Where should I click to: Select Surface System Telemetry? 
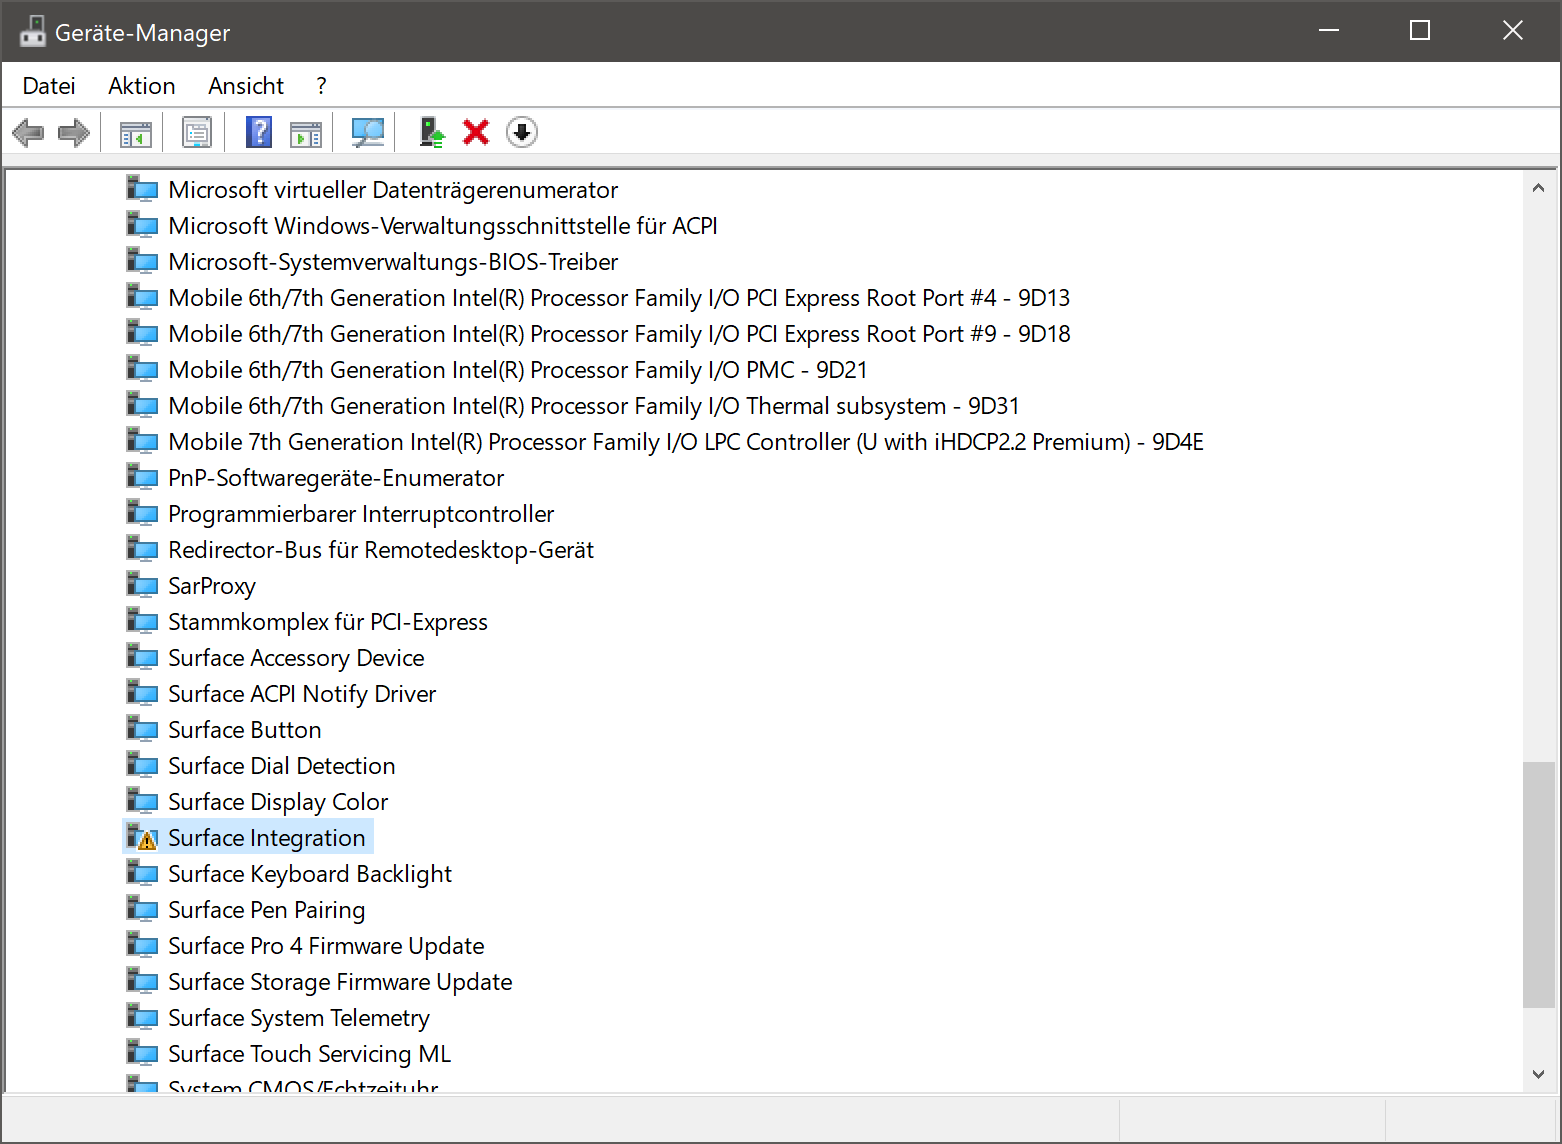click(299, 1018)
